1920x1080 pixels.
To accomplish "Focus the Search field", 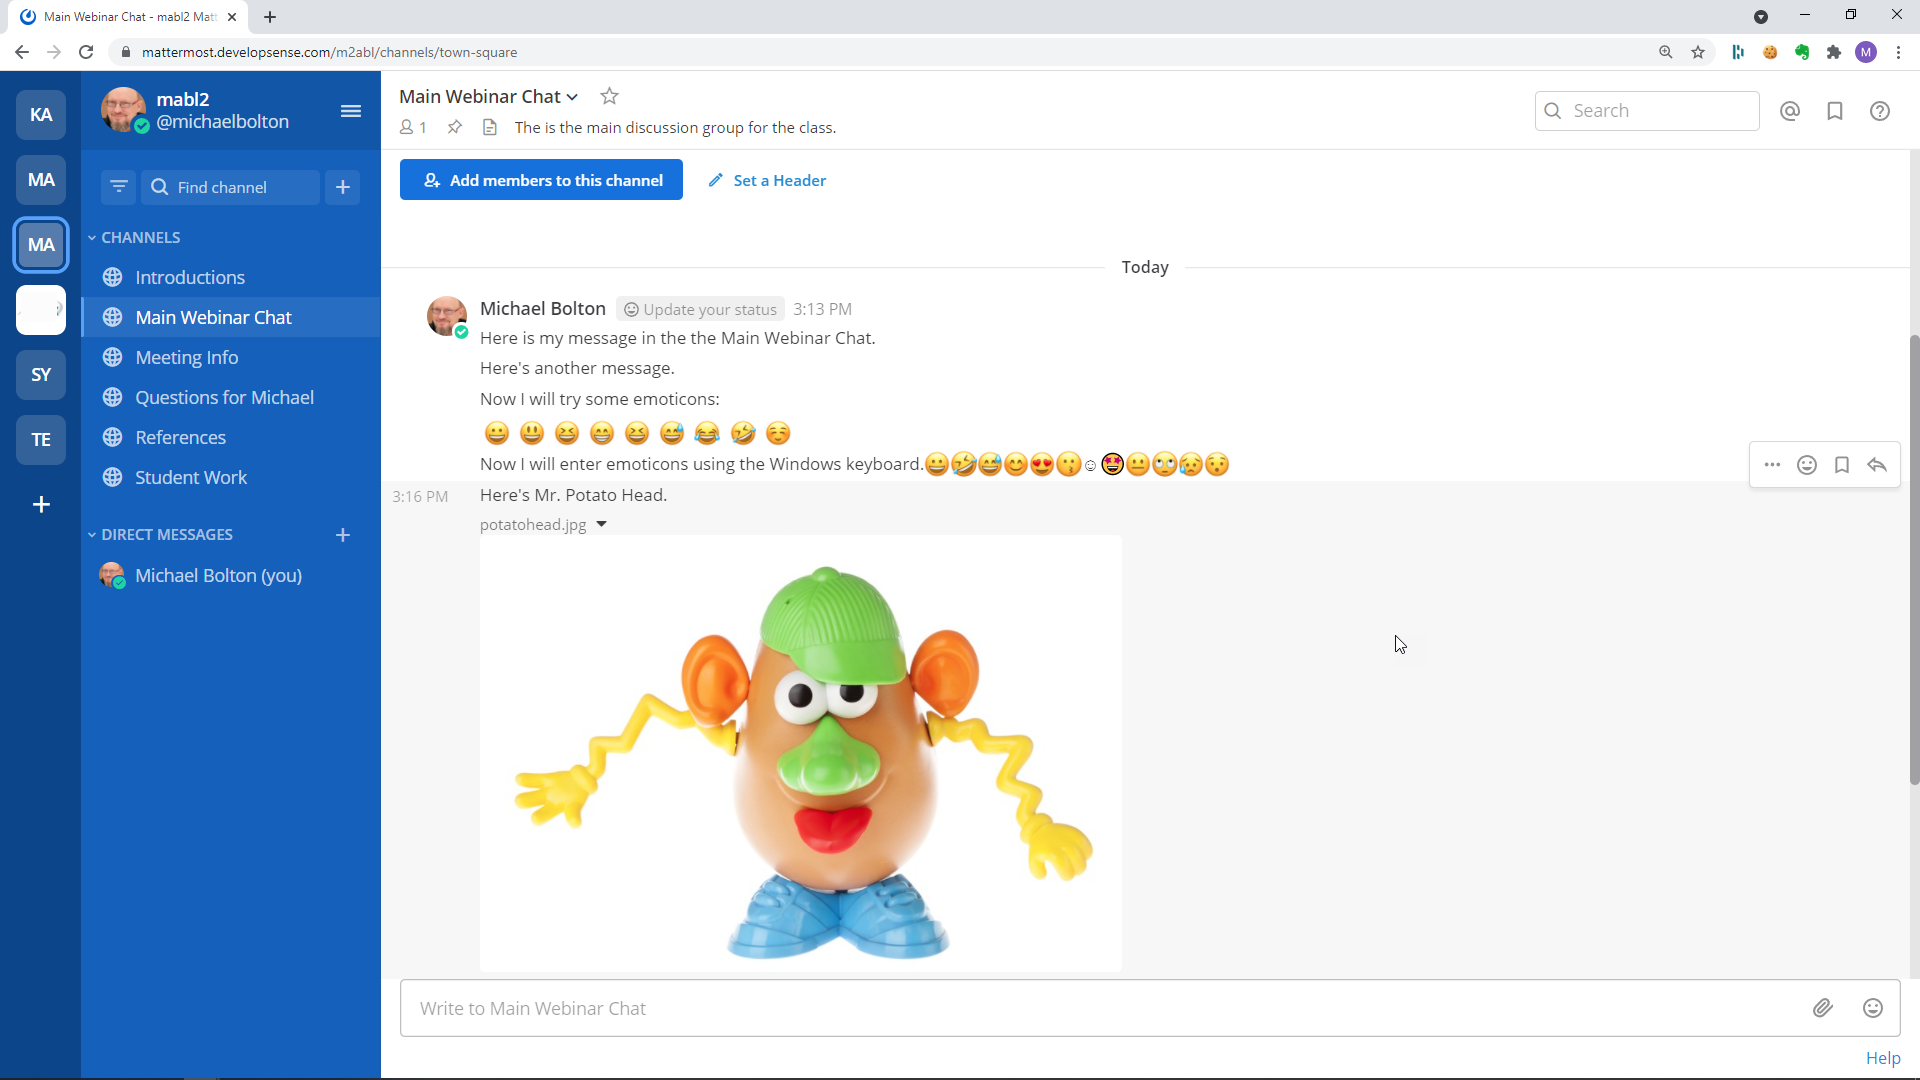I will click(x=1647, y=111).
